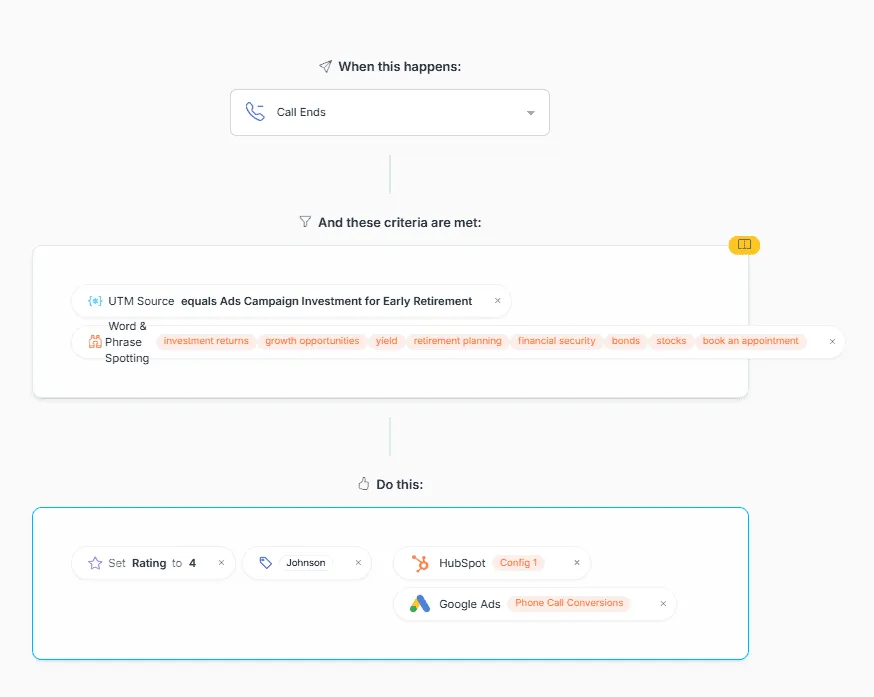This screenshot has height=697, width=874.
Task: Click the thumbs up icon beside Do this
Action: [x=363, y=483]
